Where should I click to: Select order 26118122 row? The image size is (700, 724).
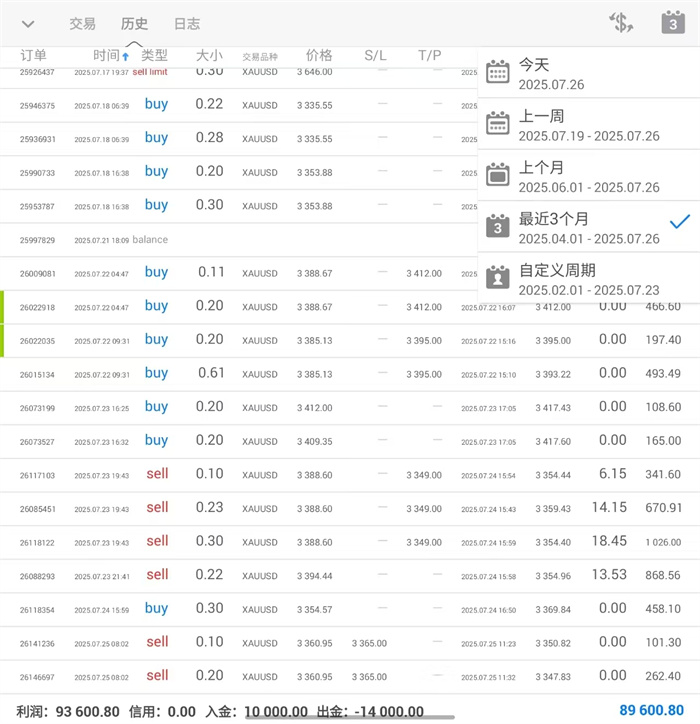[350, 543]
